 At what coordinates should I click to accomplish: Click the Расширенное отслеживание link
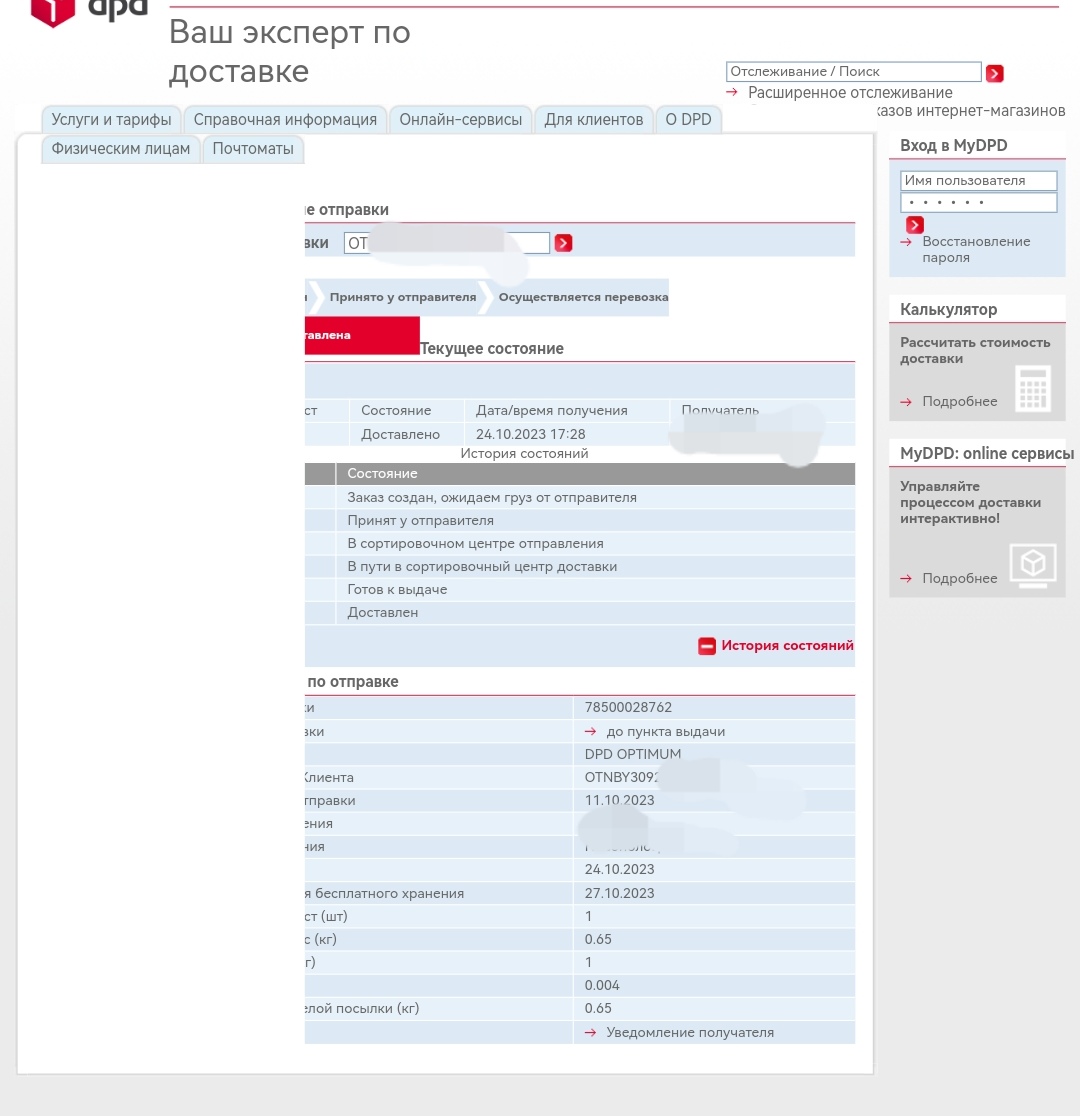[x=850, y=93]
